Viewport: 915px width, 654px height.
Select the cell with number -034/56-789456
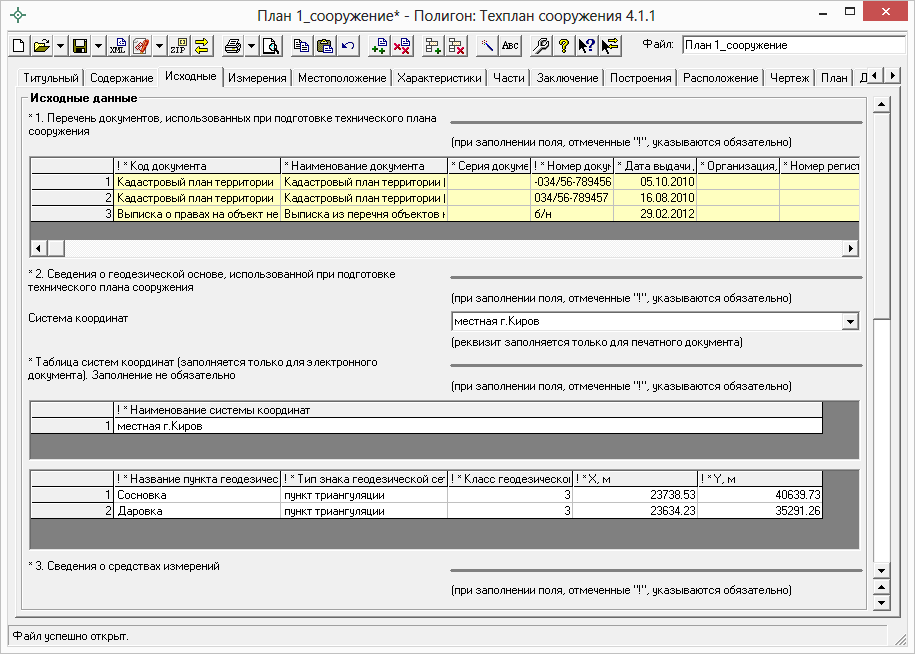(572, 182)
